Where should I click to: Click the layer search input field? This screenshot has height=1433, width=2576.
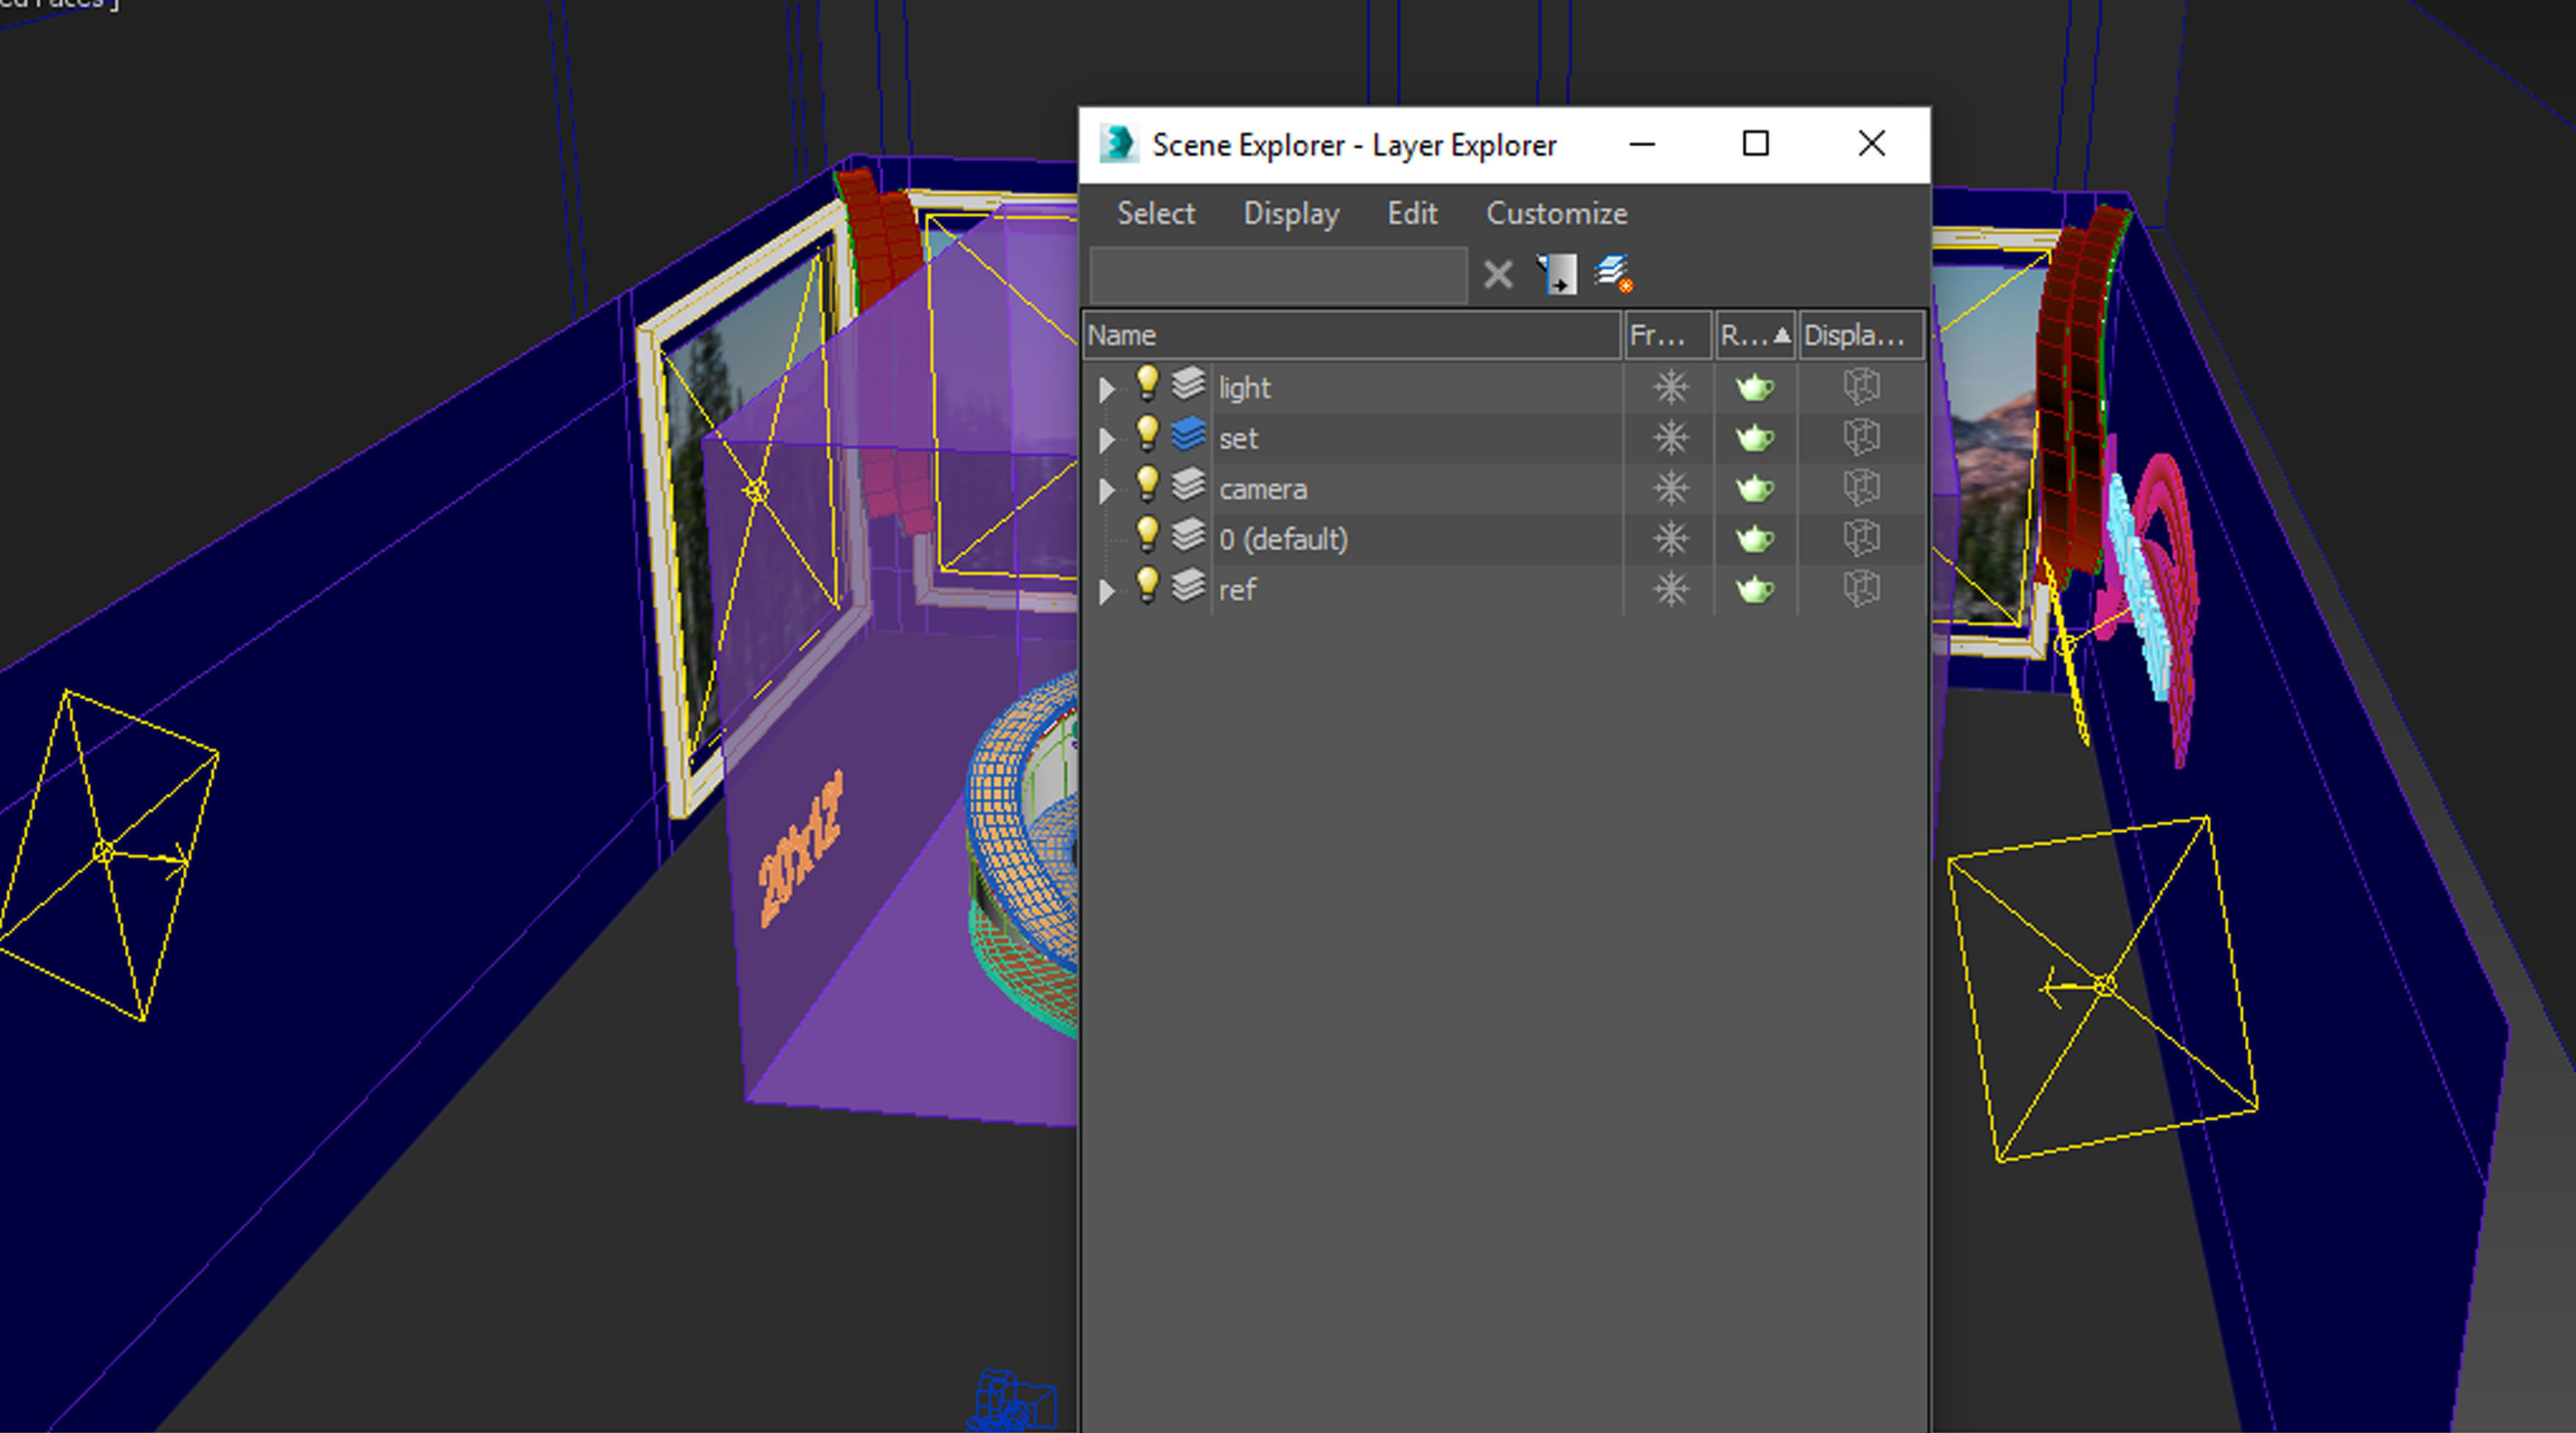[x=1278, y=275]
